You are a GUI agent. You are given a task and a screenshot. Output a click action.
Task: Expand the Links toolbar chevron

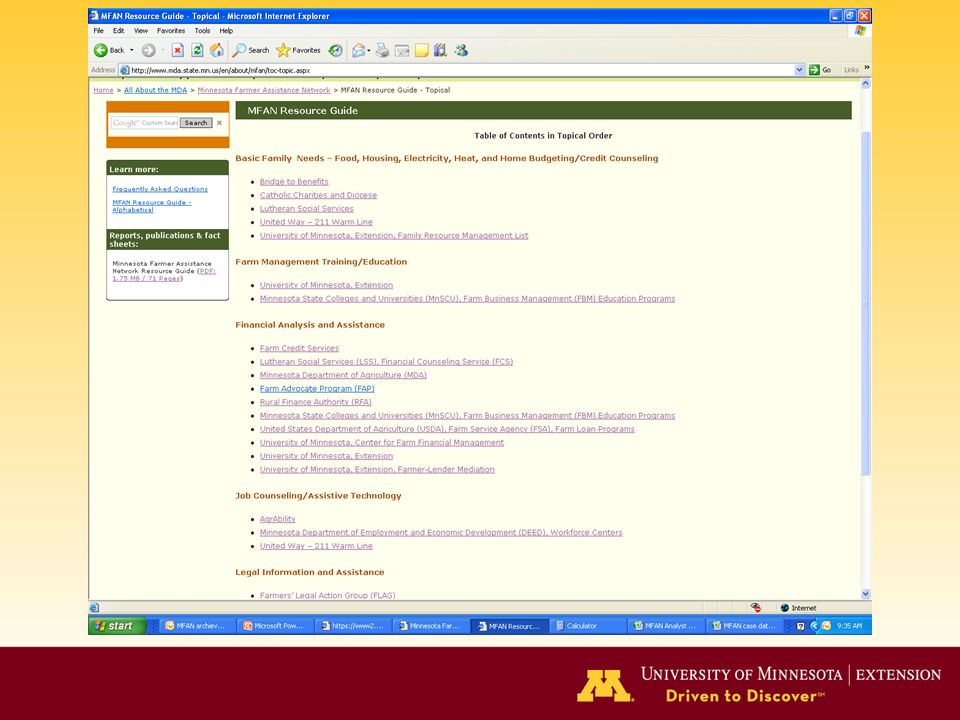coord(867,67)
